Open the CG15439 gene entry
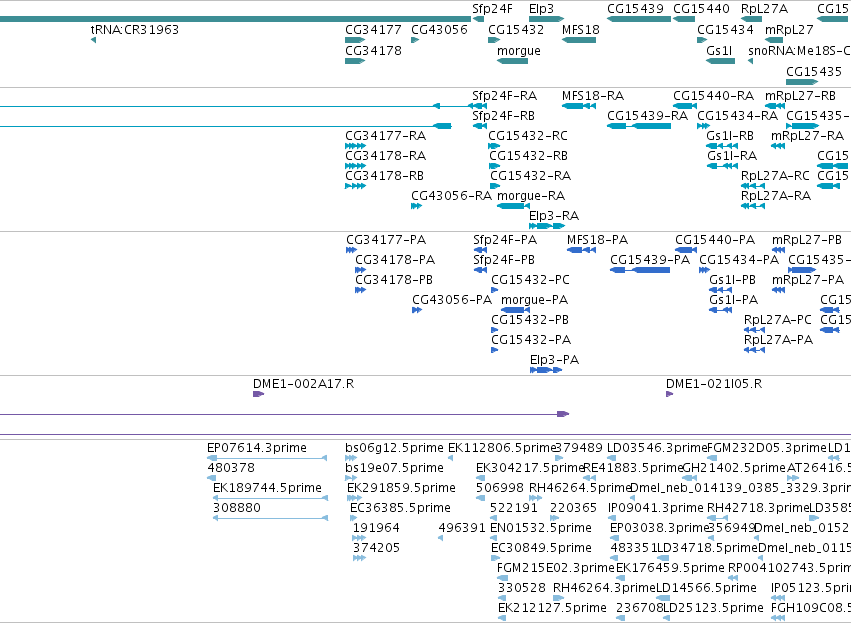The width and height of the screenshot is (851, 623). click(x=639, y=19)
